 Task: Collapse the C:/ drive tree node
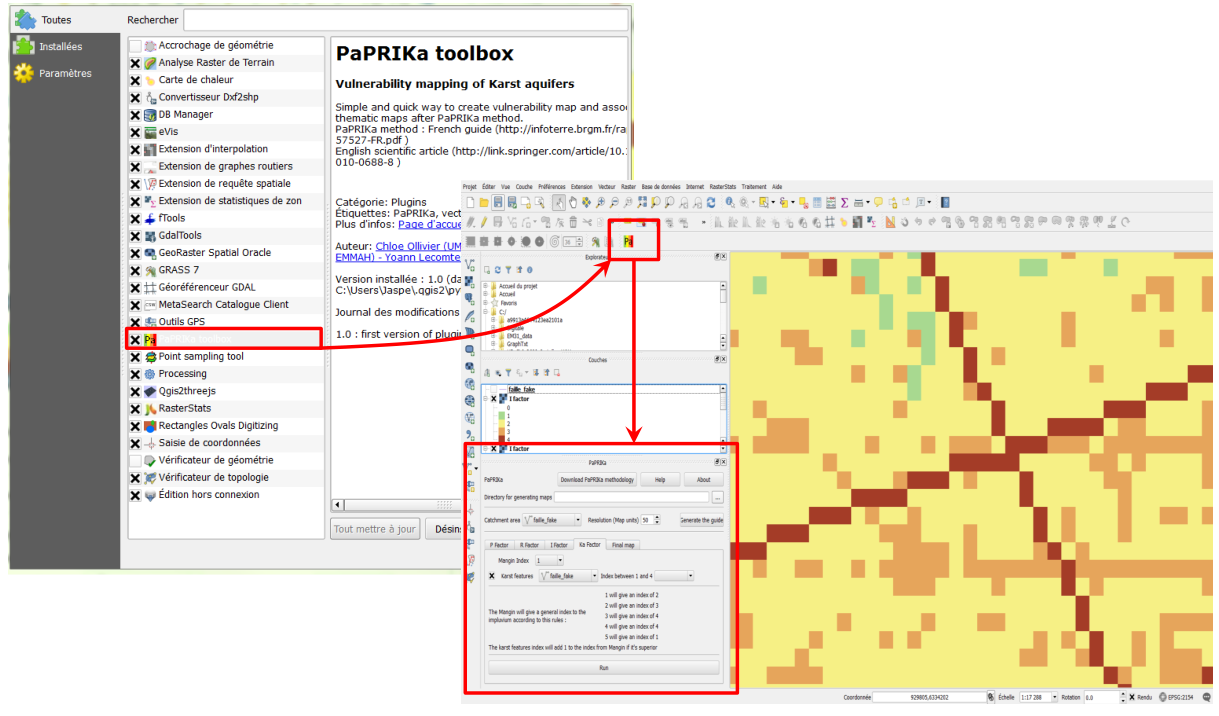[x=485, y=311]
